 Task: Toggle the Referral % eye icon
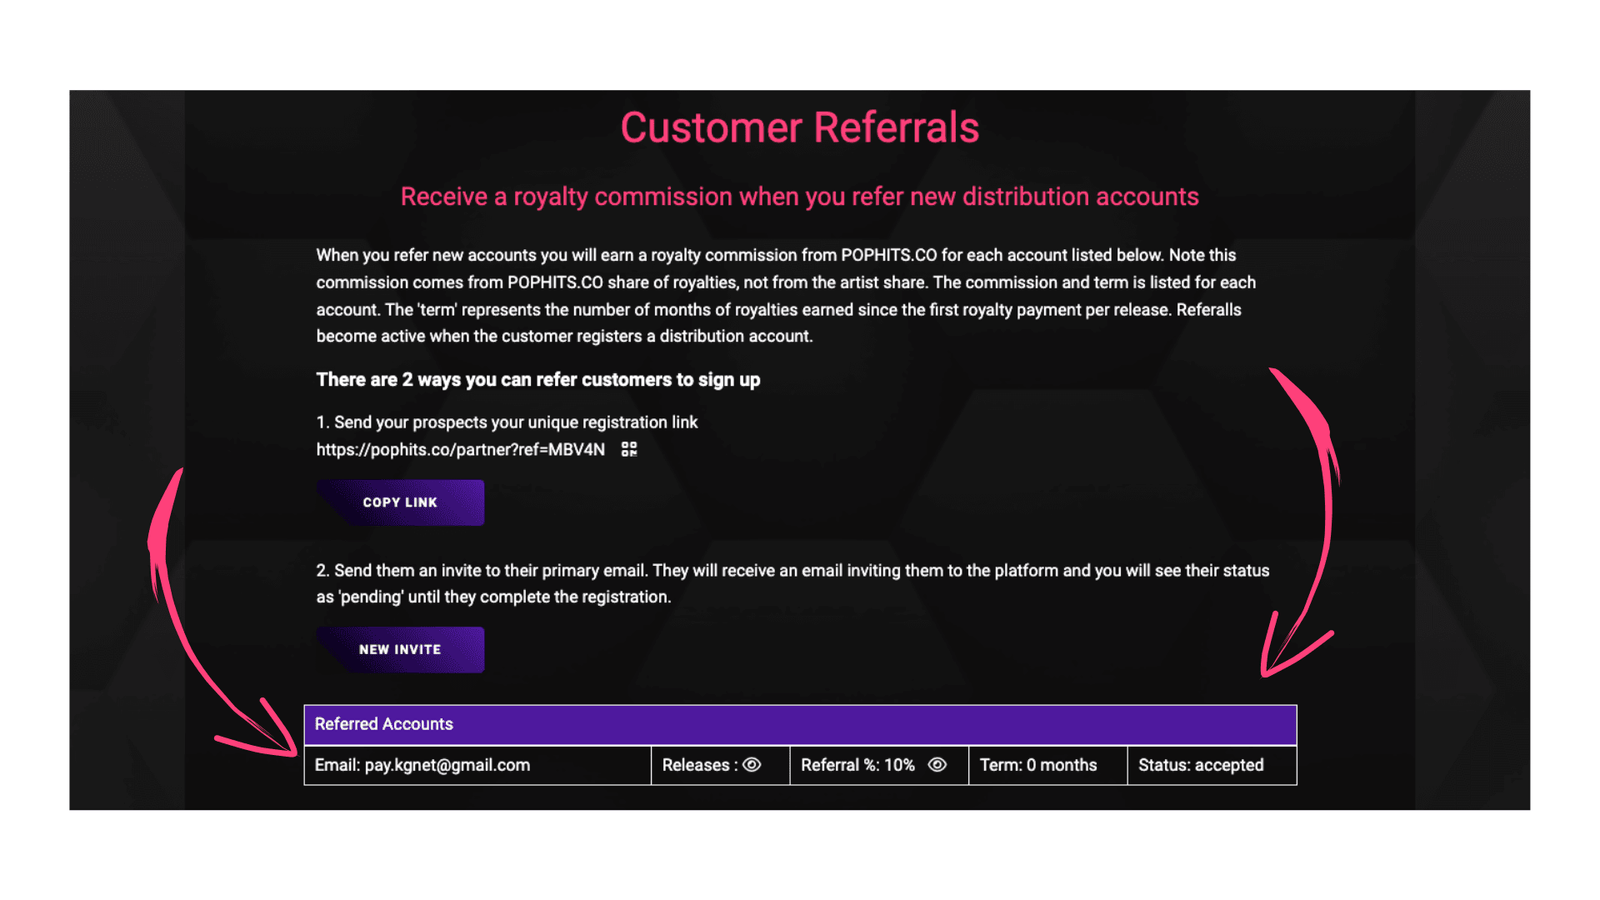tap(937, 765)
